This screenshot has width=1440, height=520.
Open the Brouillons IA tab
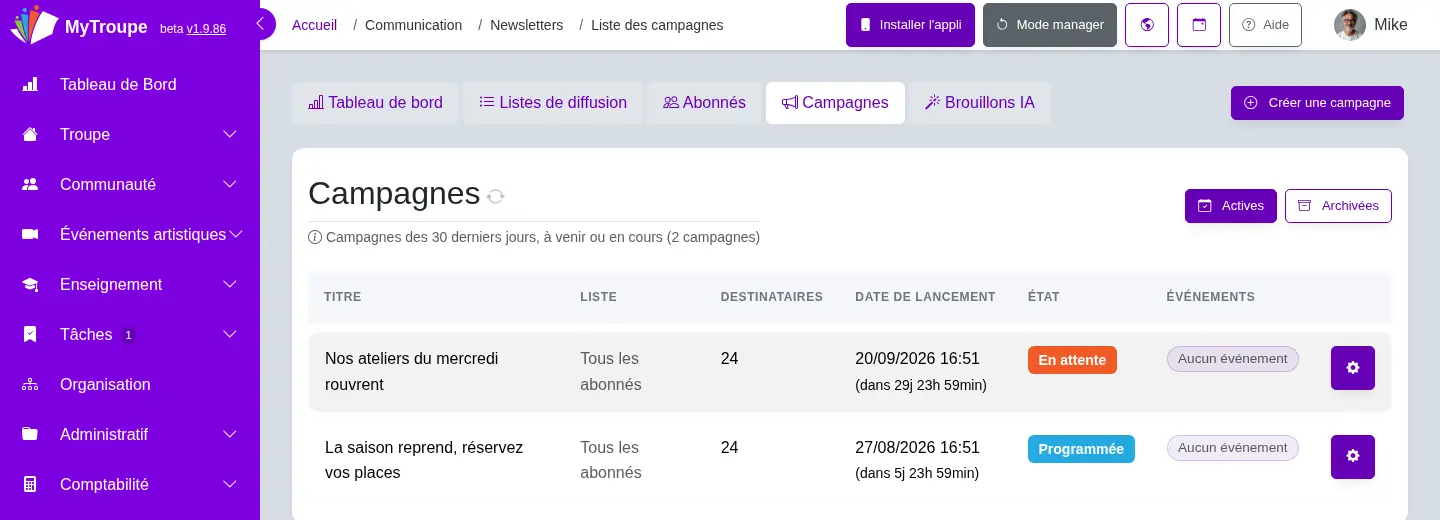pyautogui.click(x=980, y=103)
